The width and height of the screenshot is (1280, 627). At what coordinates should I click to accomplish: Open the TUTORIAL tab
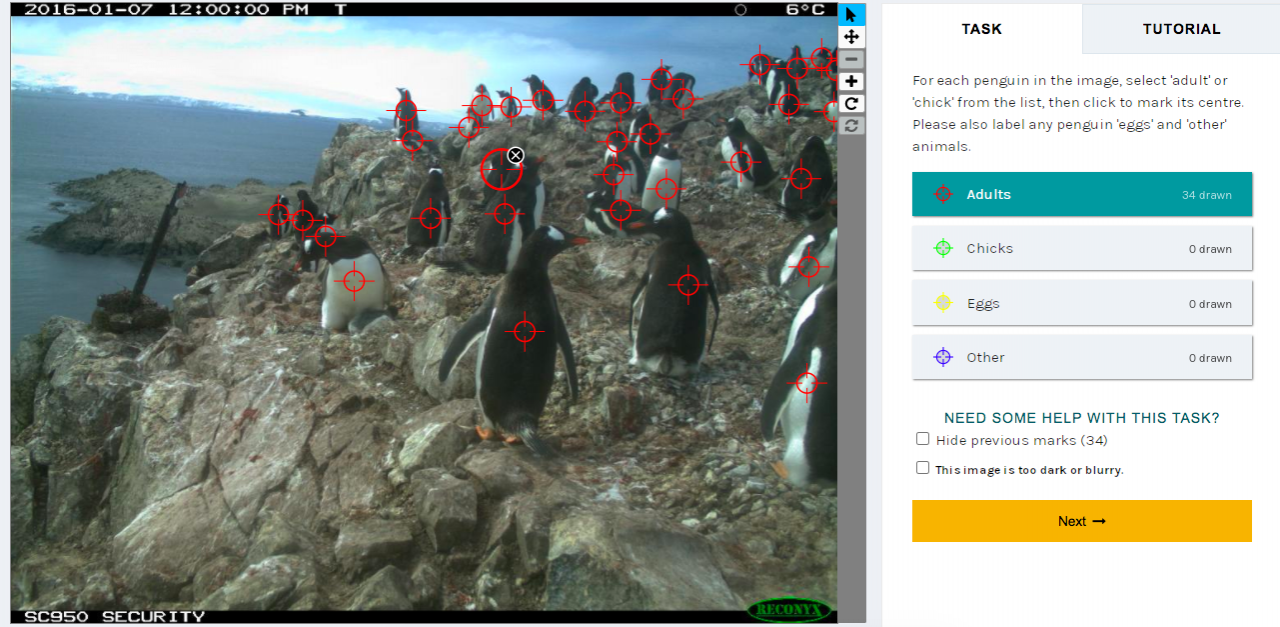pyautogui.click(x=1181, y=29)
